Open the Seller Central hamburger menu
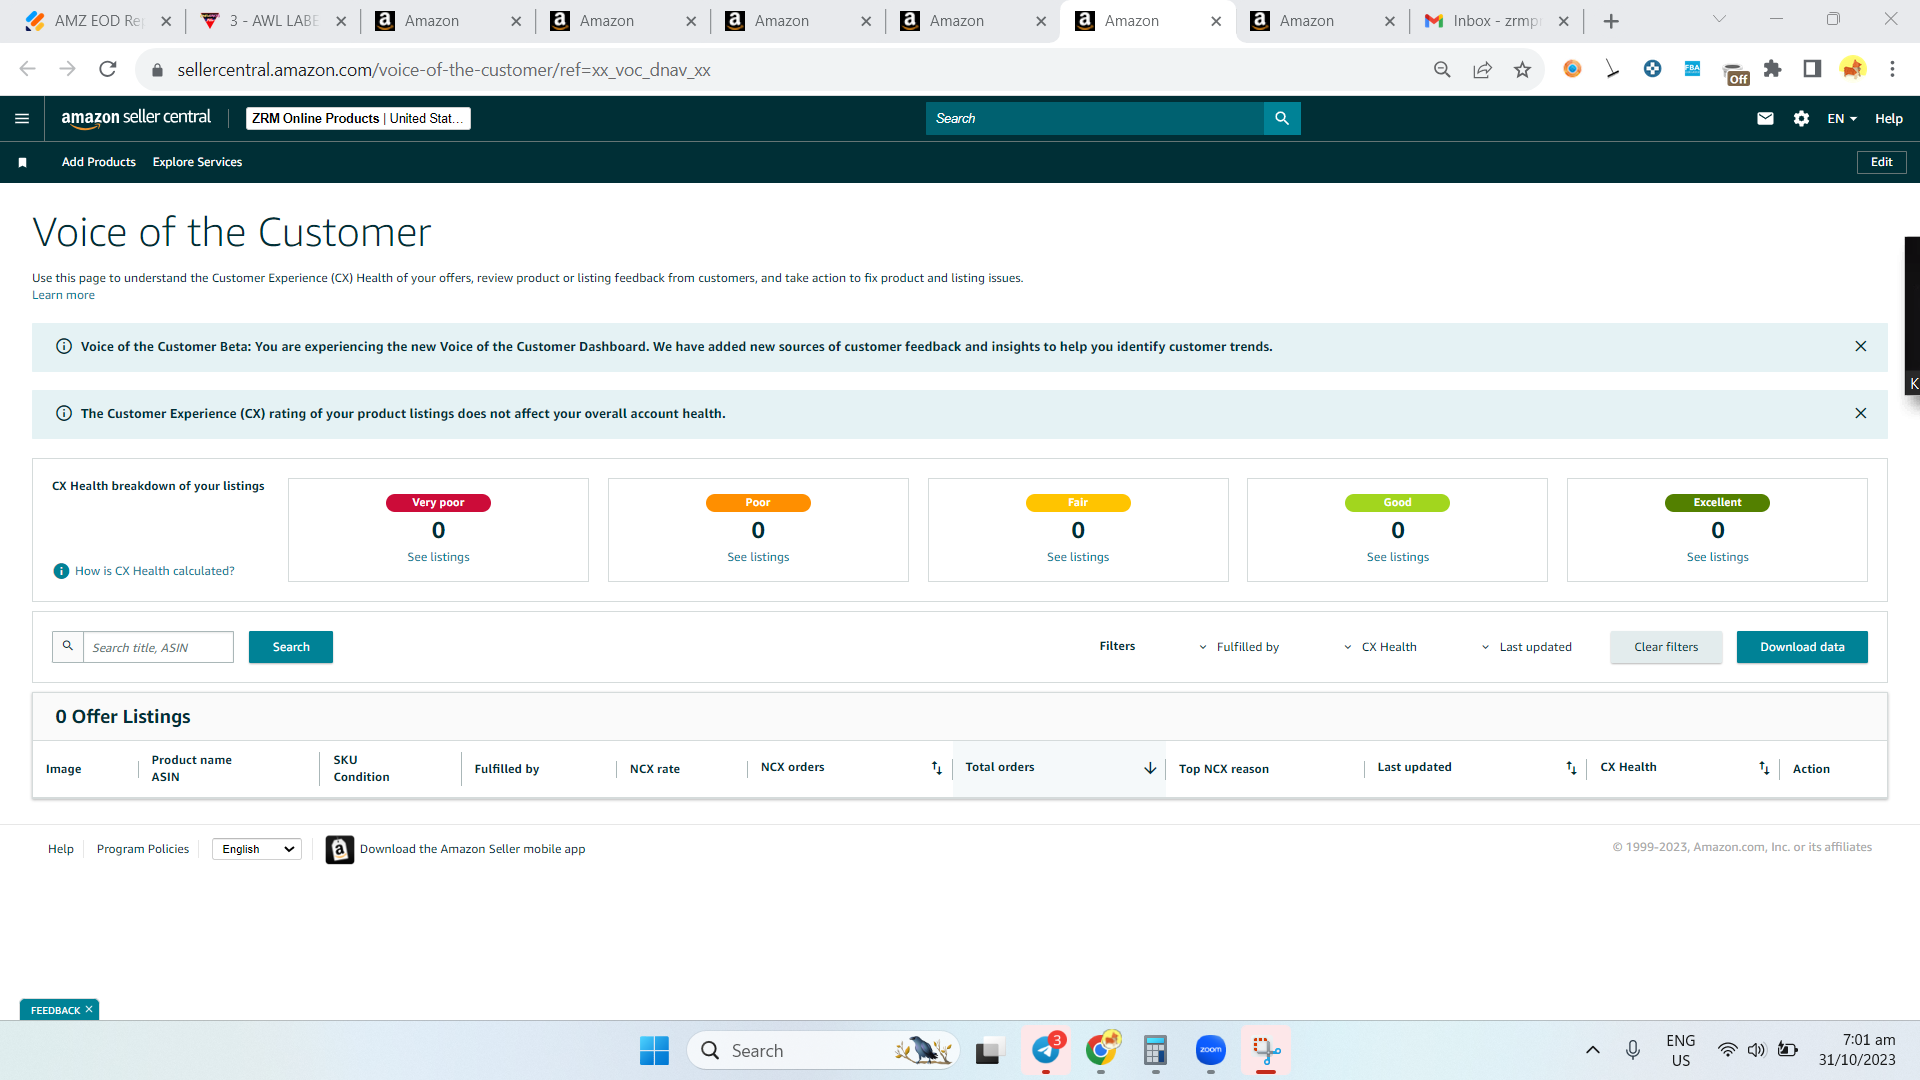1920x1080 pixels. click(22, 119)
